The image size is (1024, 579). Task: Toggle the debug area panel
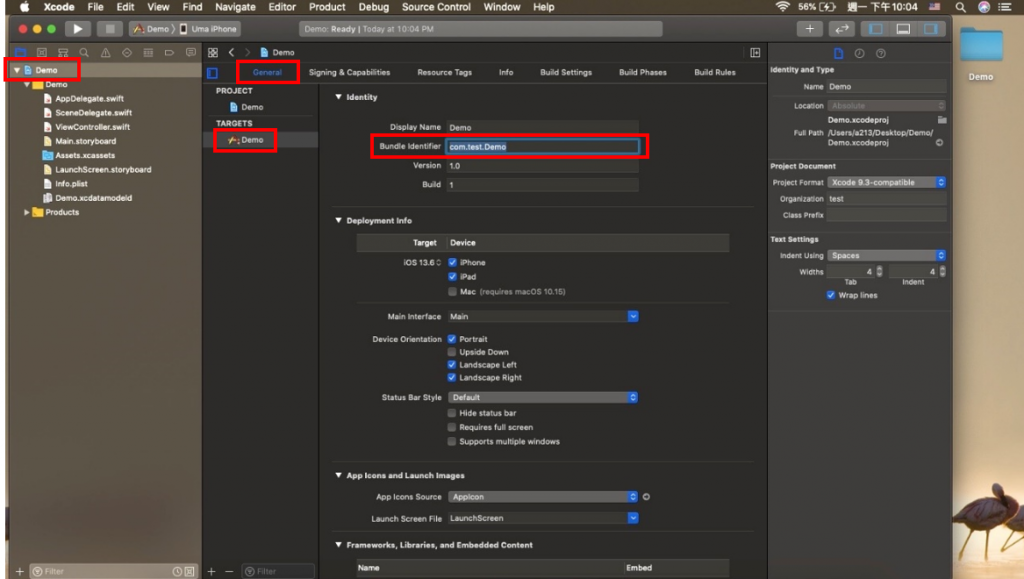tap(903, 29)
